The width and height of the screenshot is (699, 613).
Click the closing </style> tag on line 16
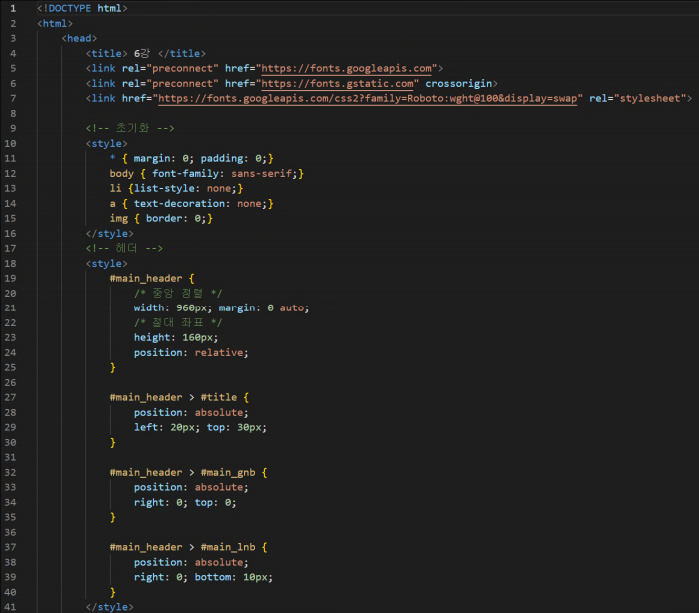point(109,234)
